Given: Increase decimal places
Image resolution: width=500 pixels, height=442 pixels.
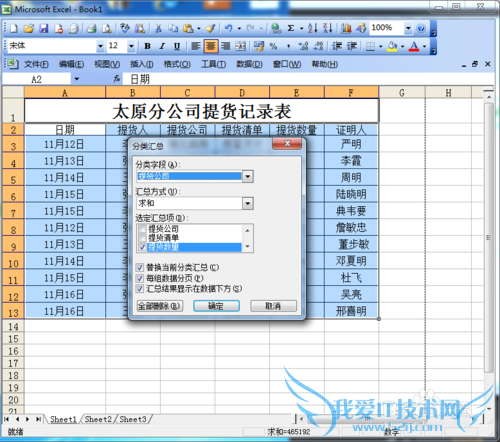Looking at the screenshot, I should click(x=303, y=46).
